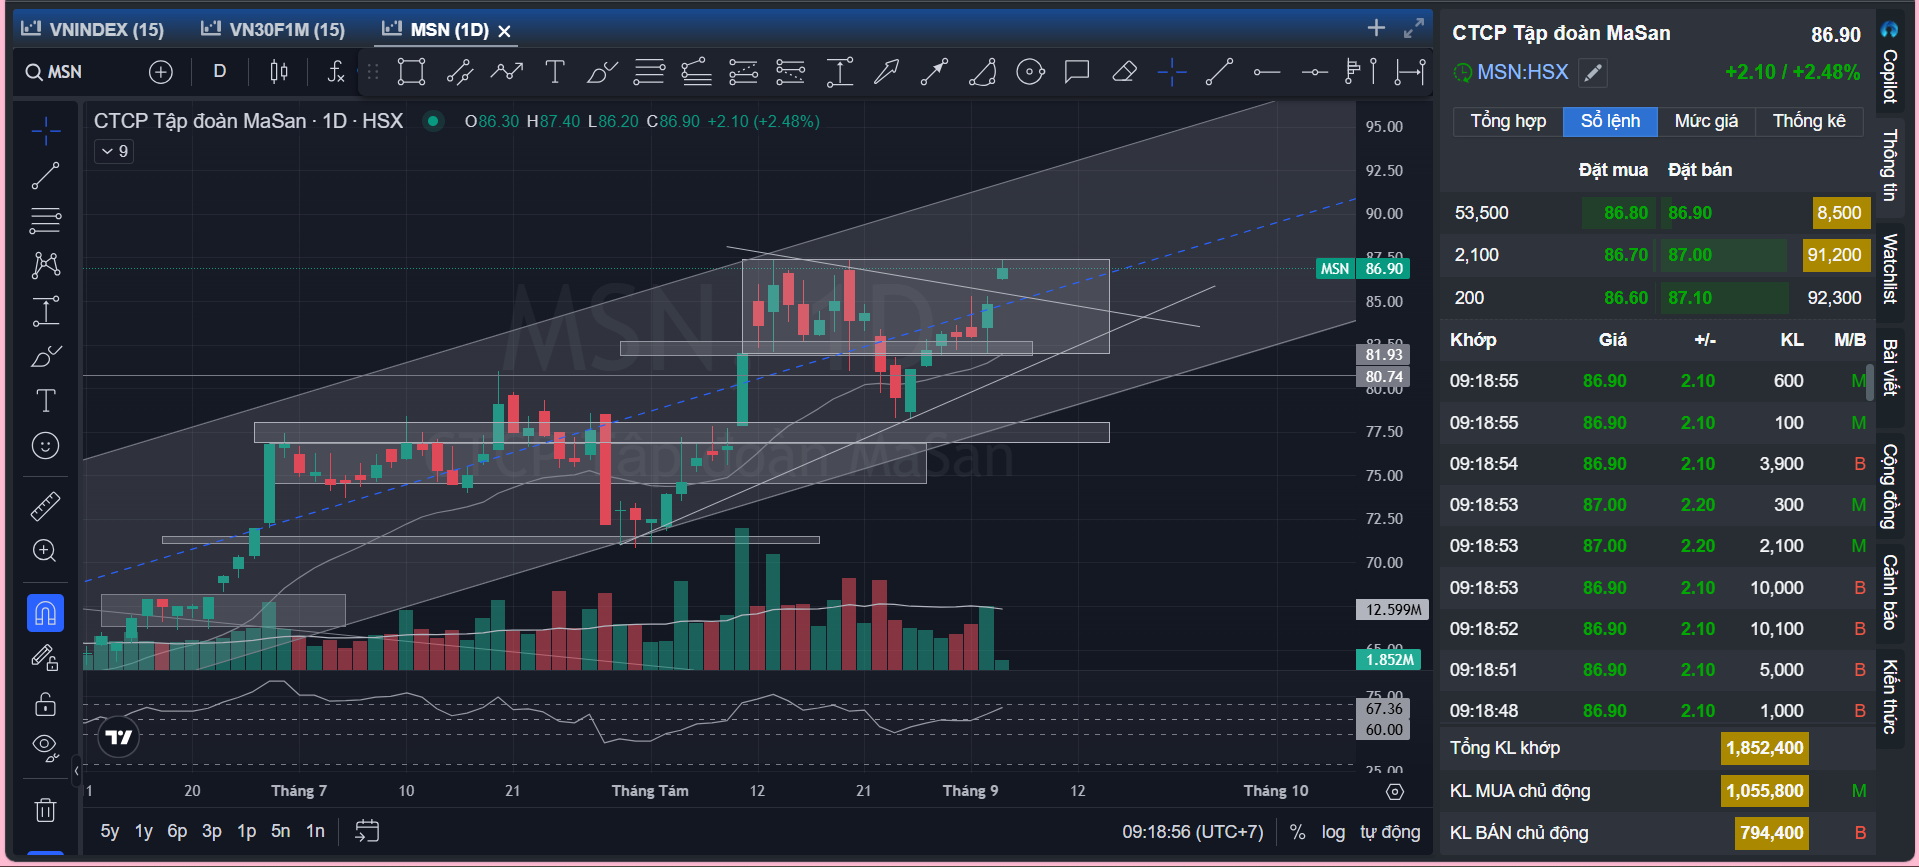Open the Thông tin side panel
This screenshot has width=1919, height=867.
(x=1889, y=165)
